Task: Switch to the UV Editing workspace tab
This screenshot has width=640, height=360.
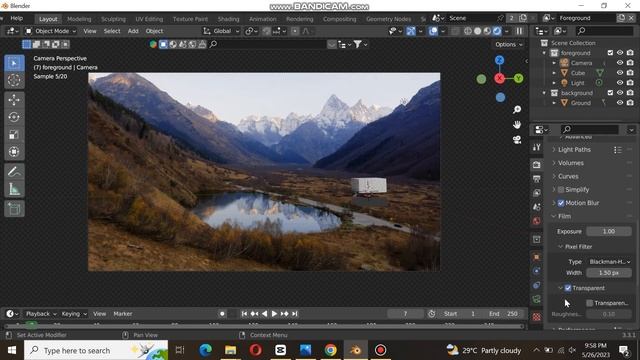Action: click(x=149, y=19)
